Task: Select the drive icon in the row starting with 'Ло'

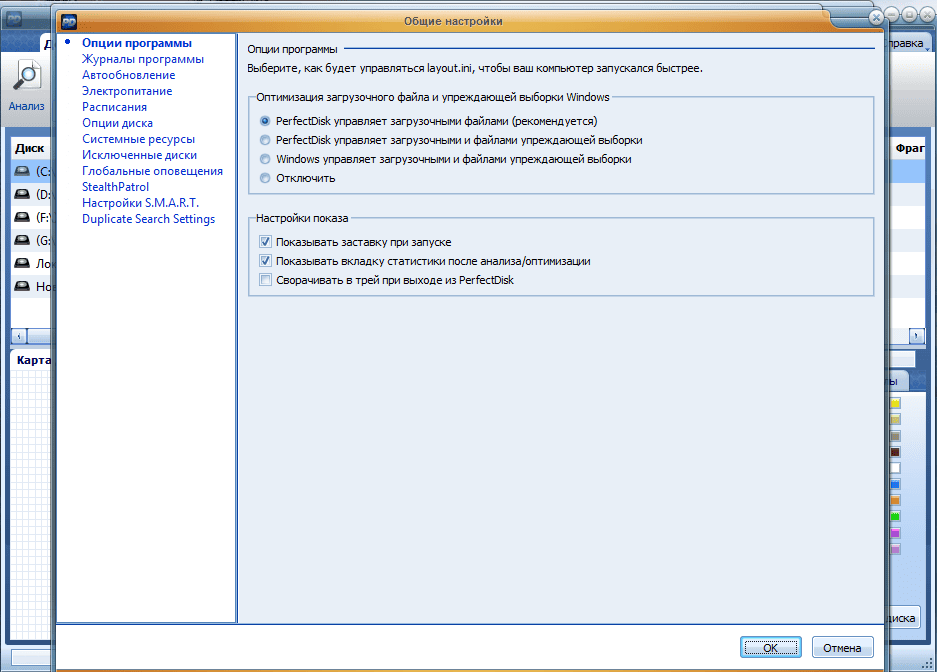Action: (22, 263)
